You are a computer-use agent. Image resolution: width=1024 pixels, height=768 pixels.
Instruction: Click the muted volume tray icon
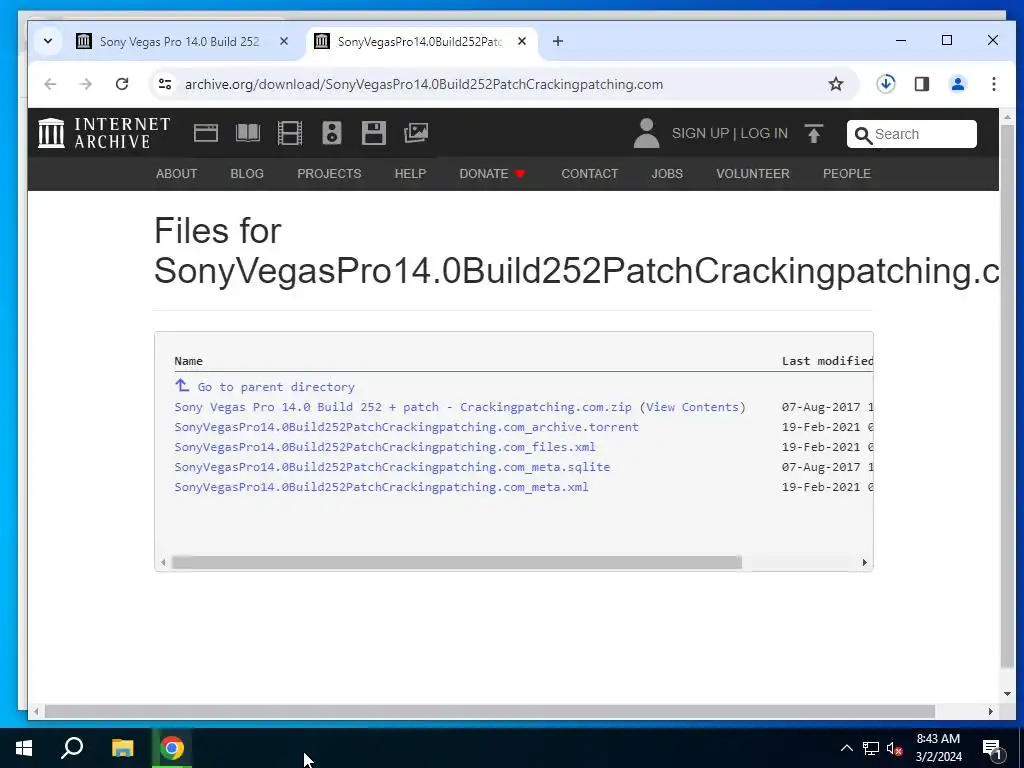pos(895,748)
